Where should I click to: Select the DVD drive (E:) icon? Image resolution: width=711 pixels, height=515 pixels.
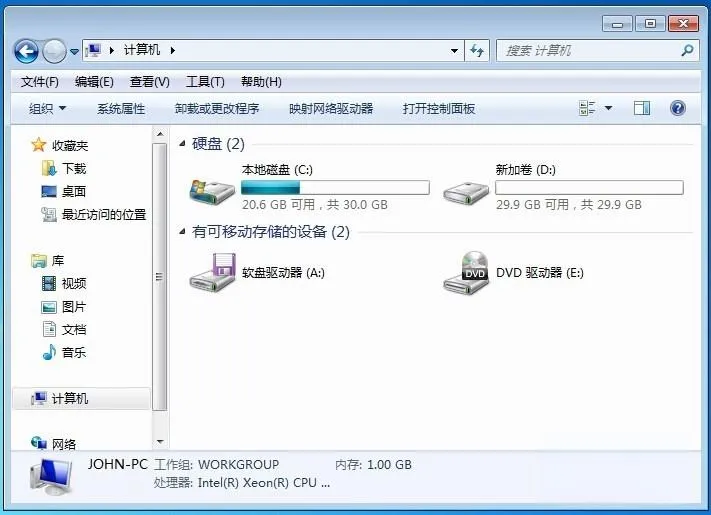pyautogui.click(x=466, y=272)
